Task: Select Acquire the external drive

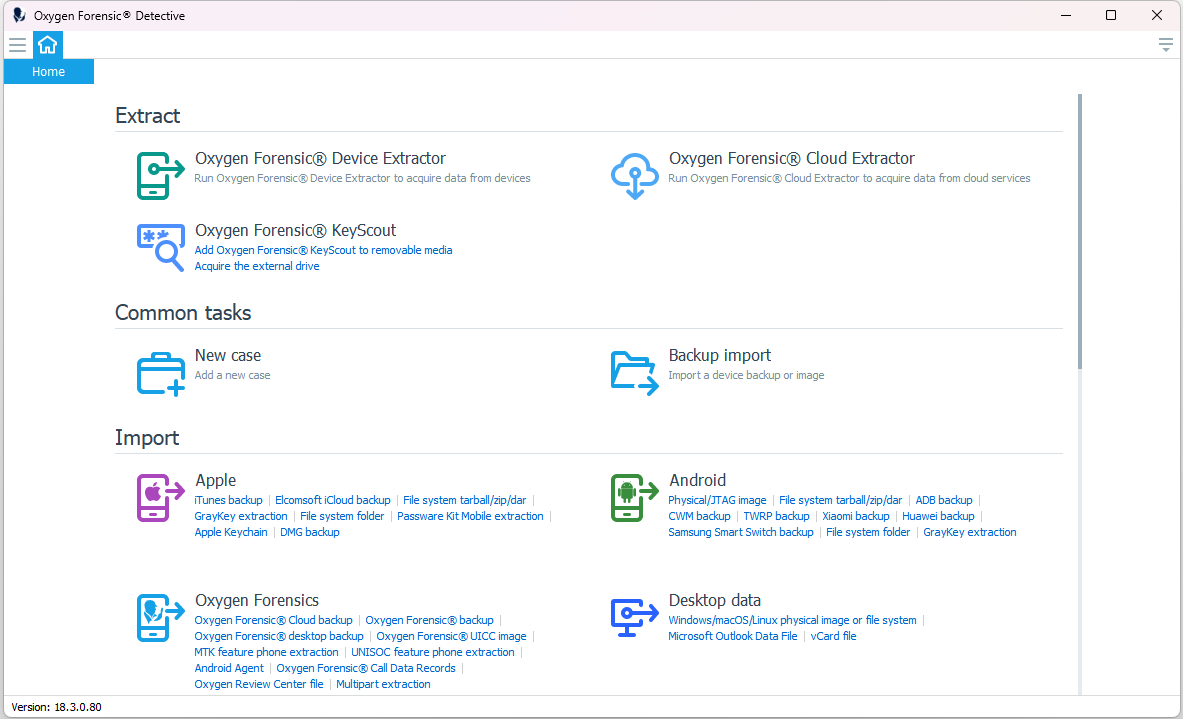Action: pos(257,266)
